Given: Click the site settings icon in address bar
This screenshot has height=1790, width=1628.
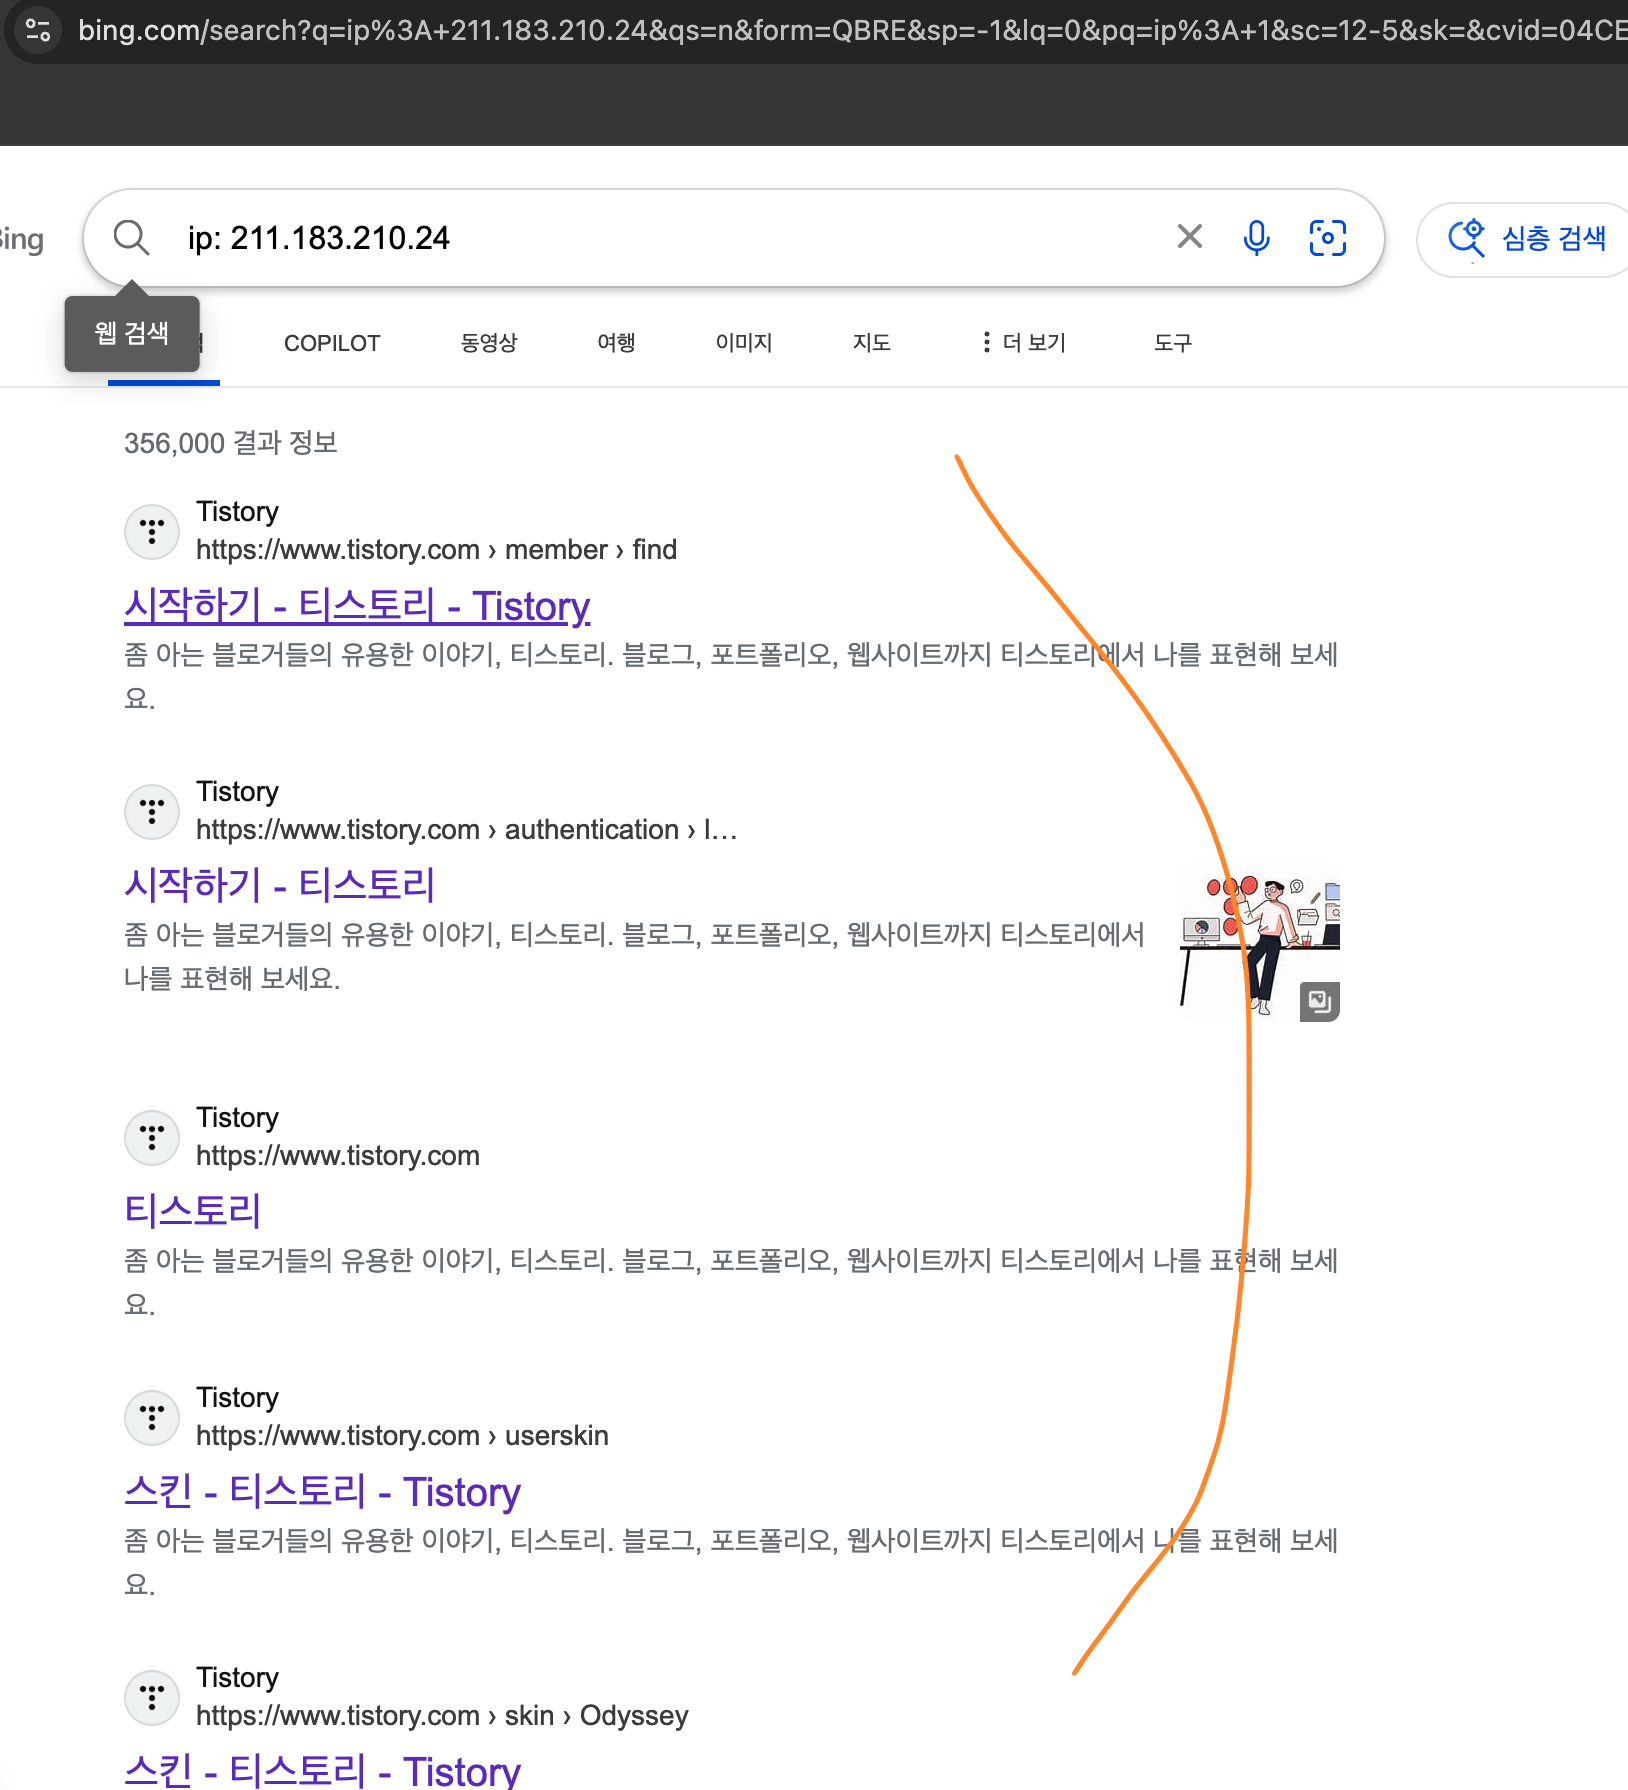Looking at the screenshot, I should tap(38, 30).
